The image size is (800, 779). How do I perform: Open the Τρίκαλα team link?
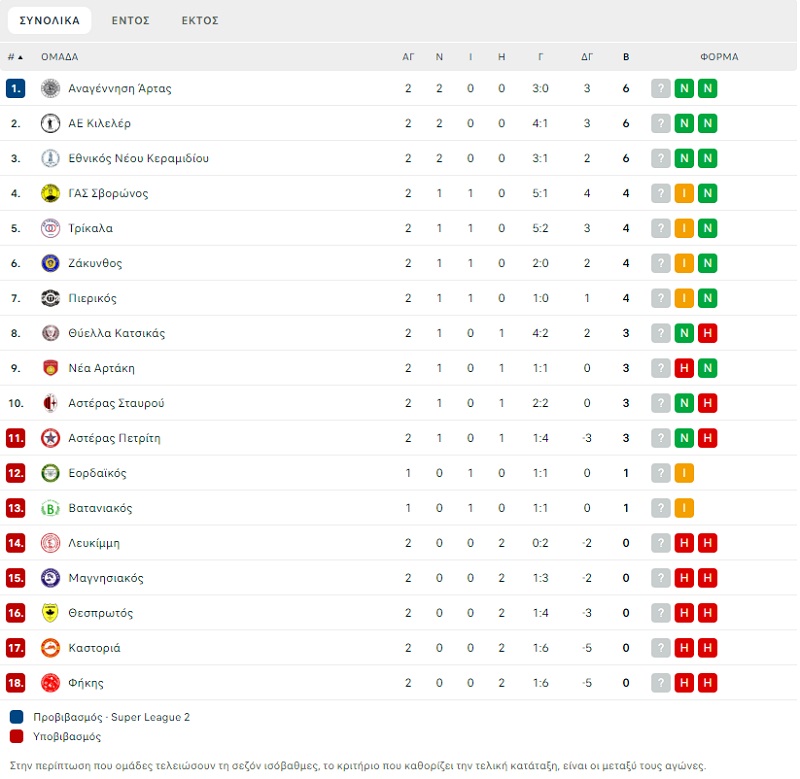click(90, 228)
